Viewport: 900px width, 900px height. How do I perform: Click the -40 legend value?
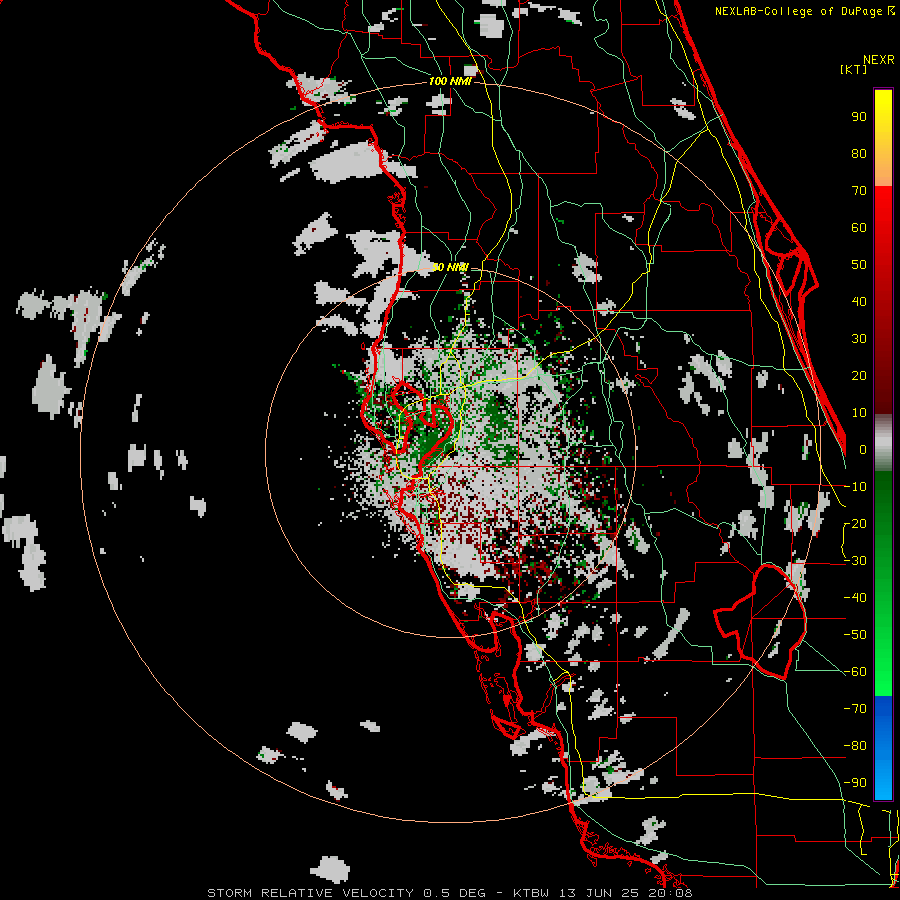coord(855,598)
